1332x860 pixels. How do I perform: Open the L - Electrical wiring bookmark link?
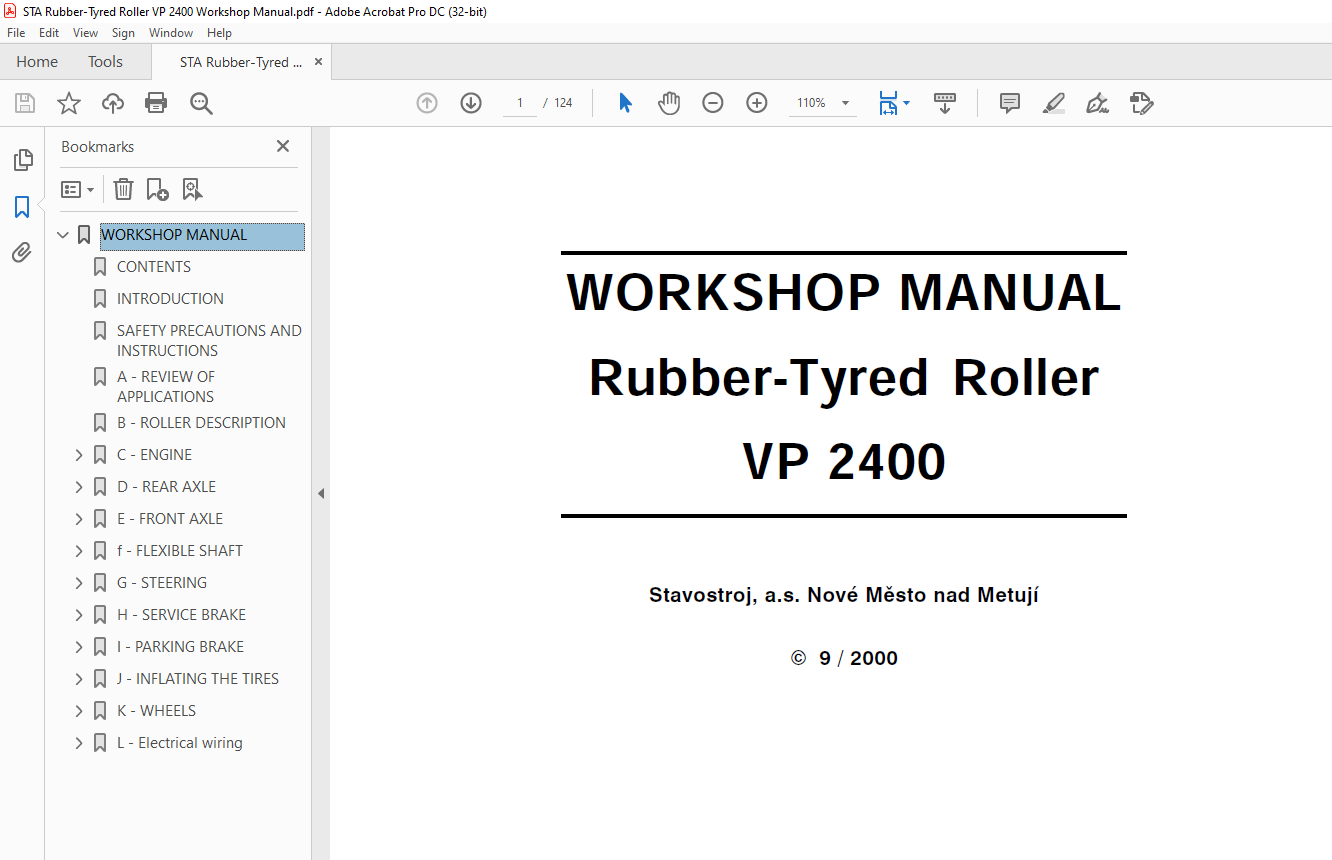coord(180,743)
